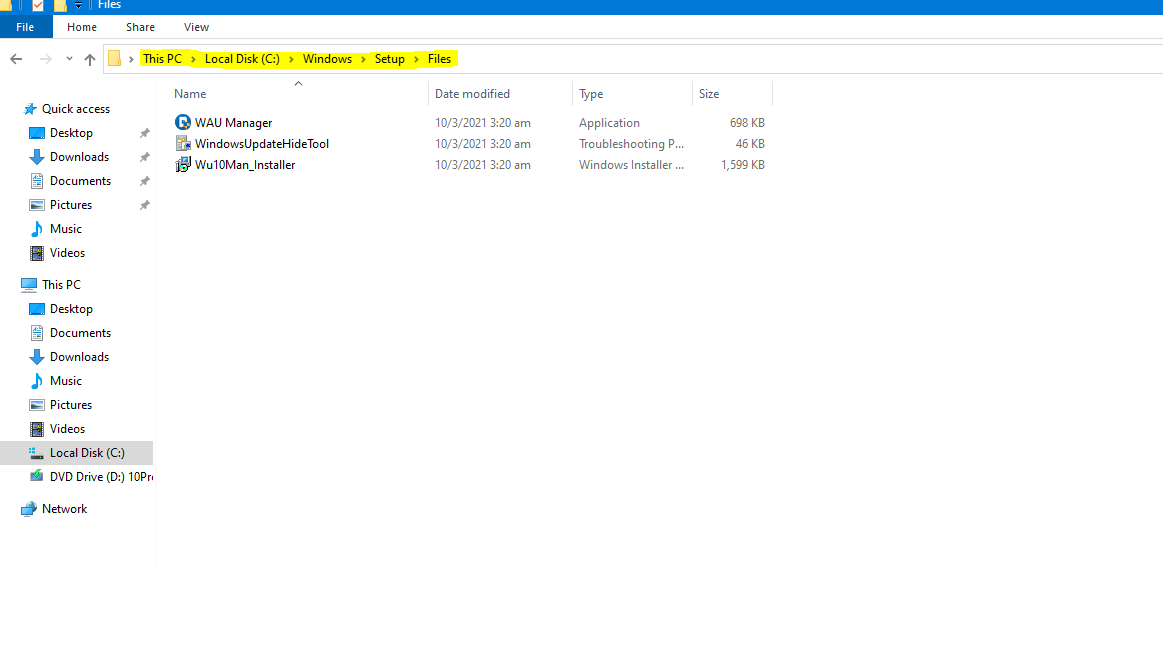Switch to the Share ribbon tab

[x=140, y=27]
